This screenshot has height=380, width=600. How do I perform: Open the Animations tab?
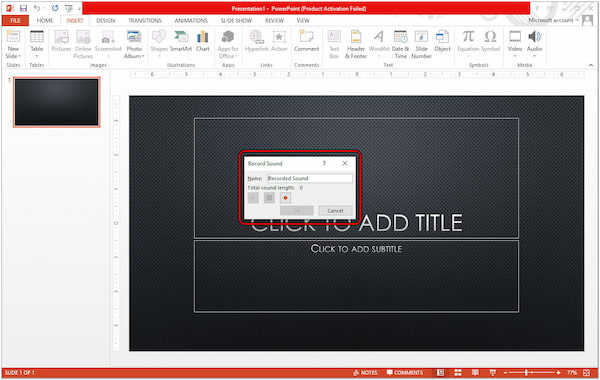pos(191,21)
